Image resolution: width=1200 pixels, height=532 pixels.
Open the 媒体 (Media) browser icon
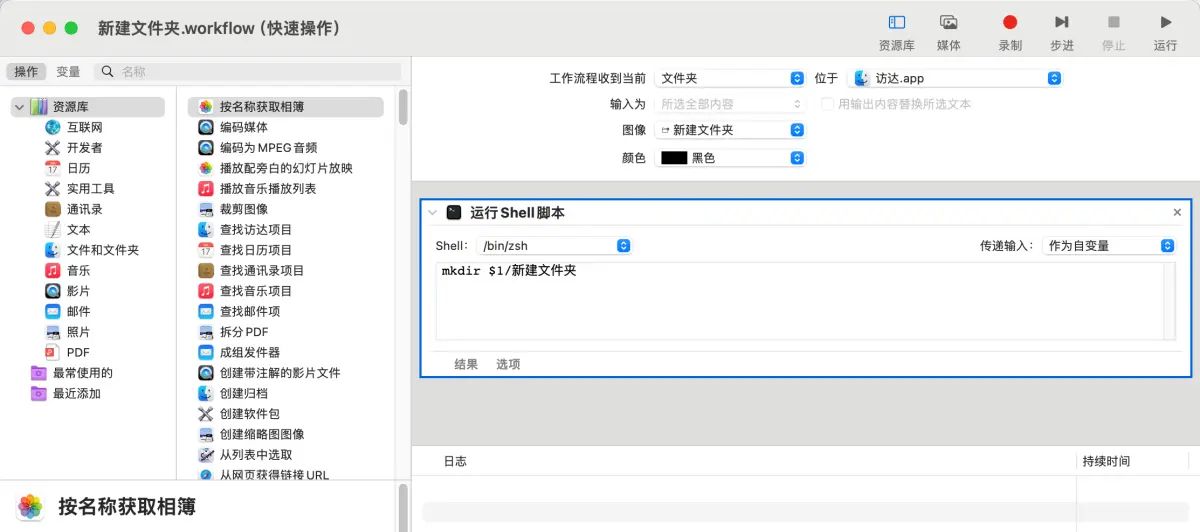point(948,22)
